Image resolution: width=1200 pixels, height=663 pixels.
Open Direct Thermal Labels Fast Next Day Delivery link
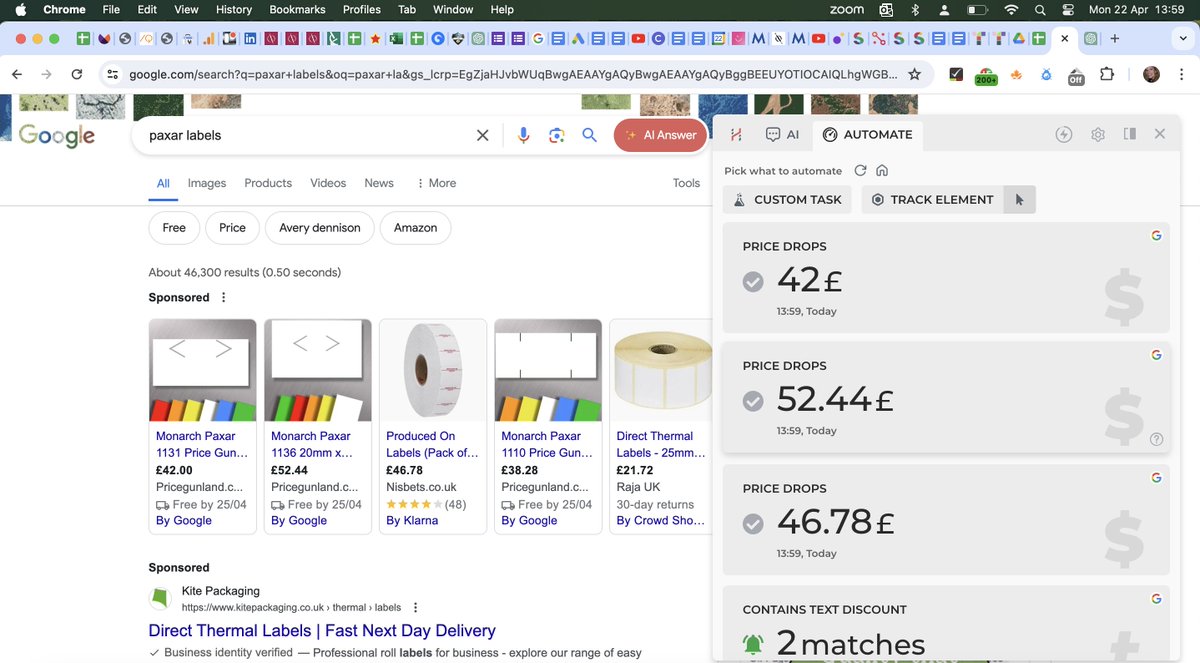point(322,631)
